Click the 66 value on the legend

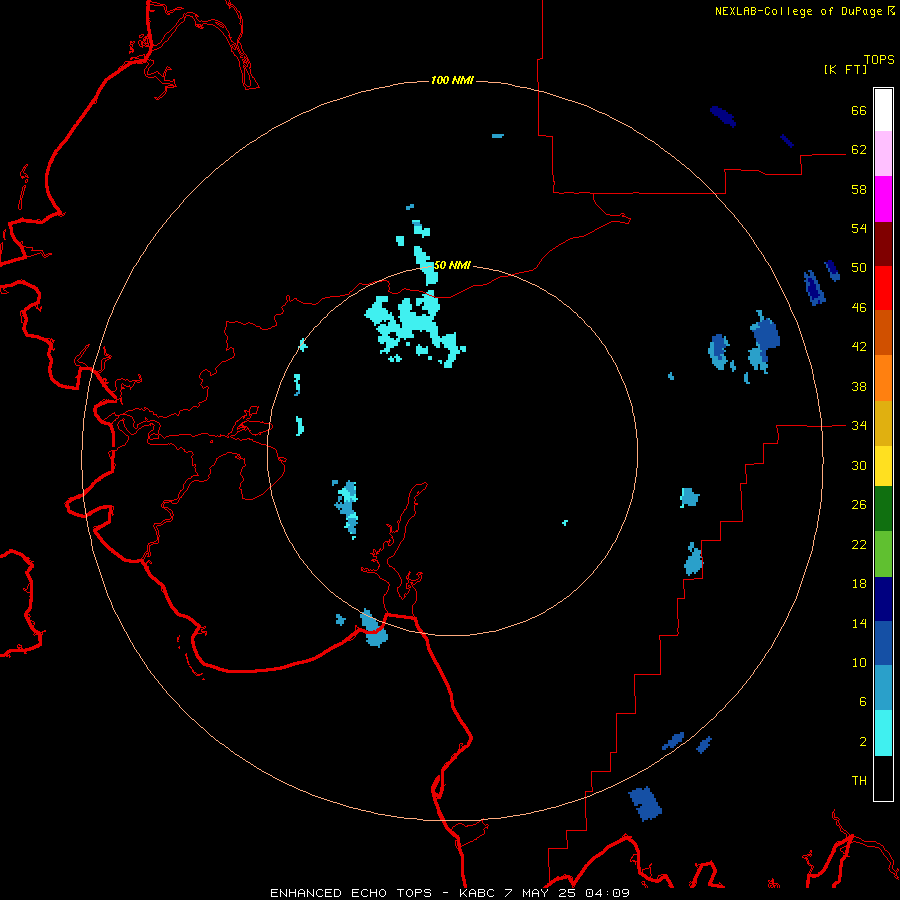(x=859, y=110)
